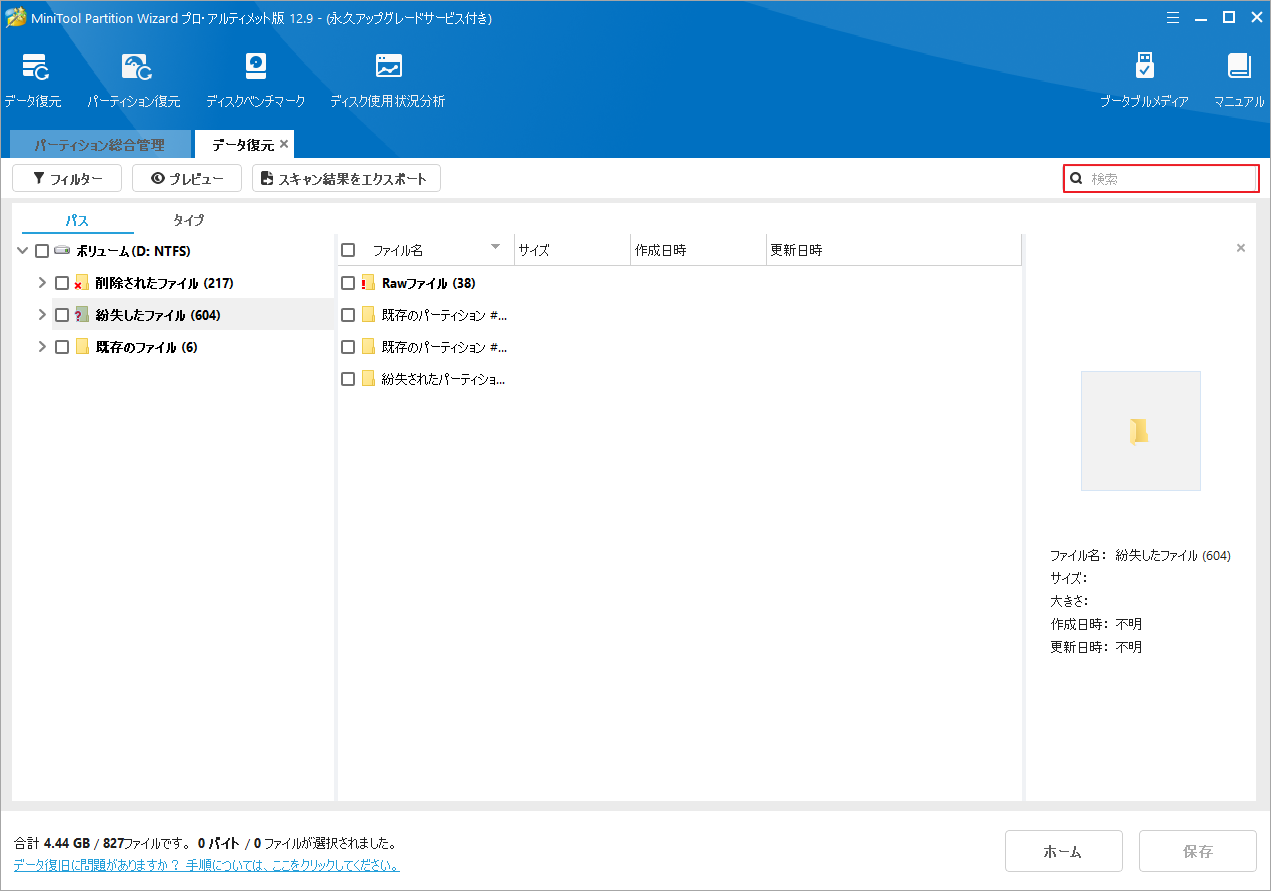Click the プレビュー button
This screenshot has width=1271, height=891.
coord(187,178)
